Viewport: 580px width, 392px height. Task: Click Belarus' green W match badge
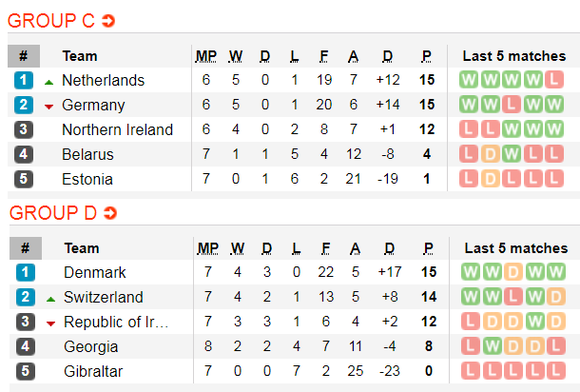pos(511,154)
